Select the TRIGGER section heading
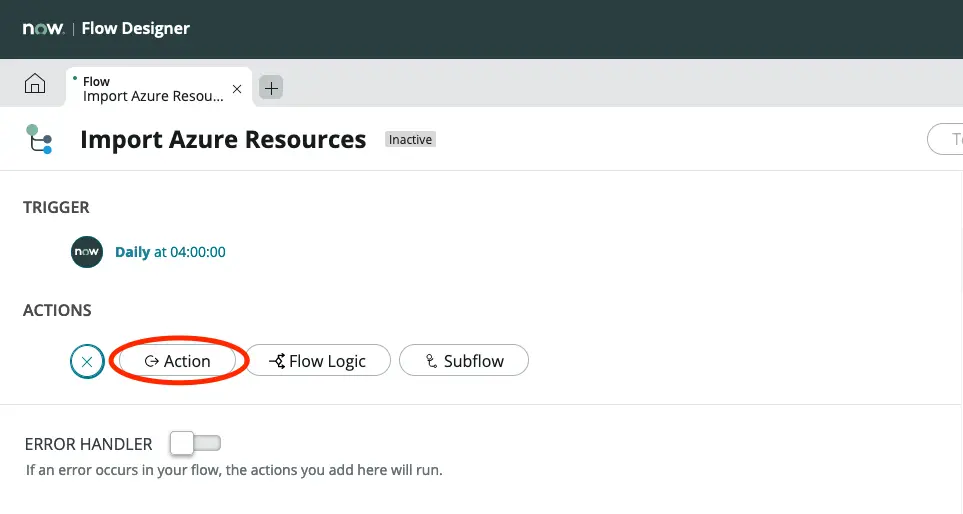963x514 pixels. point(56,207)
